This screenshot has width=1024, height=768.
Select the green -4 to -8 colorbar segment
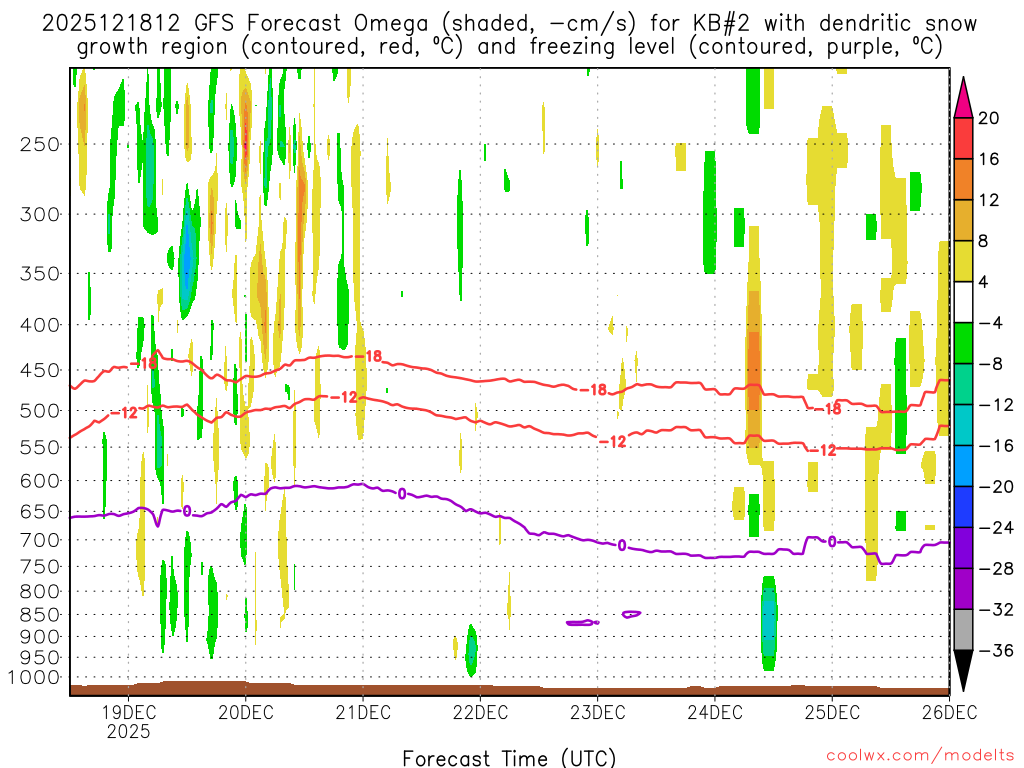pyautogui.click(x=963, y=344)
